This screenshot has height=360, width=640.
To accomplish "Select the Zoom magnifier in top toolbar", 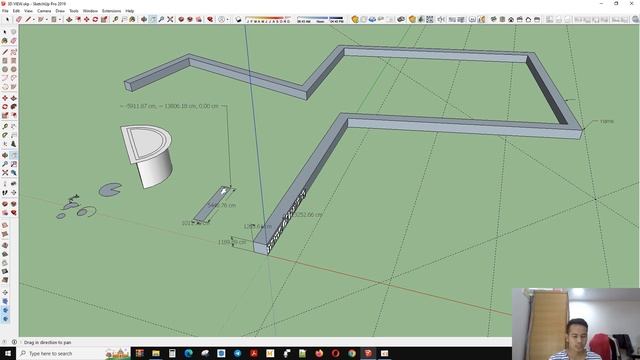I will coord(161,19).
